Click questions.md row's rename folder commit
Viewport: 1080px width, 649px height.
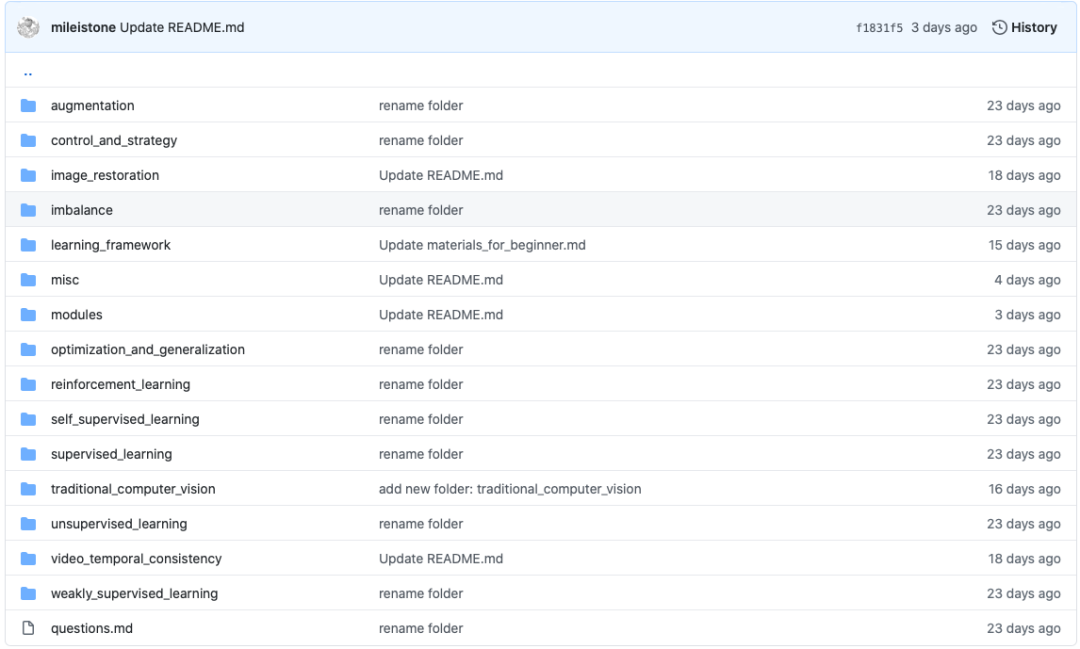[421, 628]
